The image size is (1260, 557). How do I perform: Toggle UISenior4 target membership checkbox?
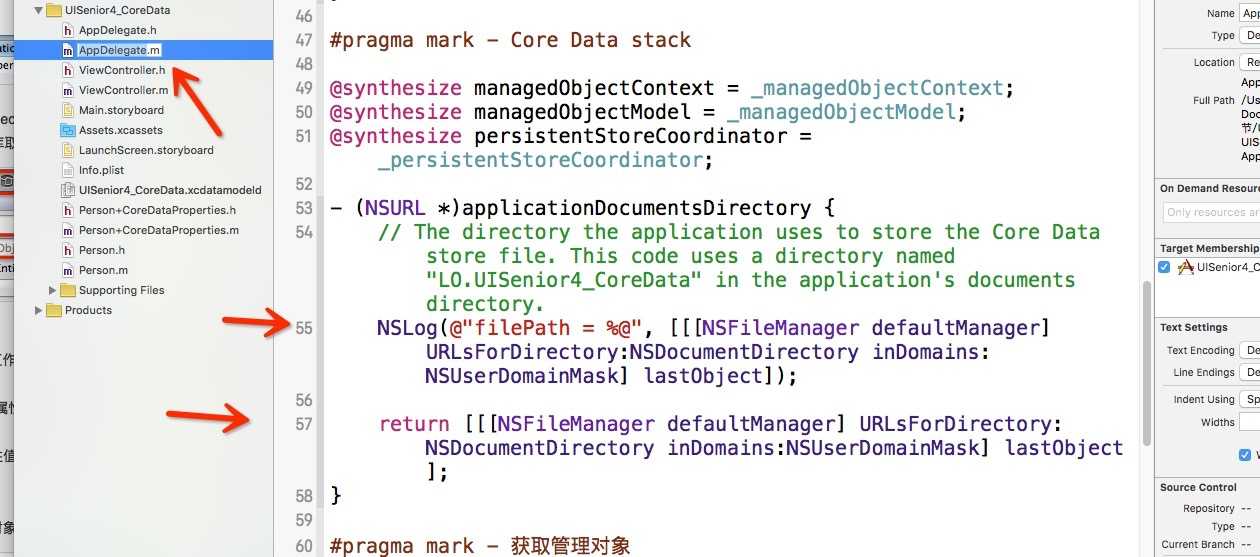(1164, 267)
